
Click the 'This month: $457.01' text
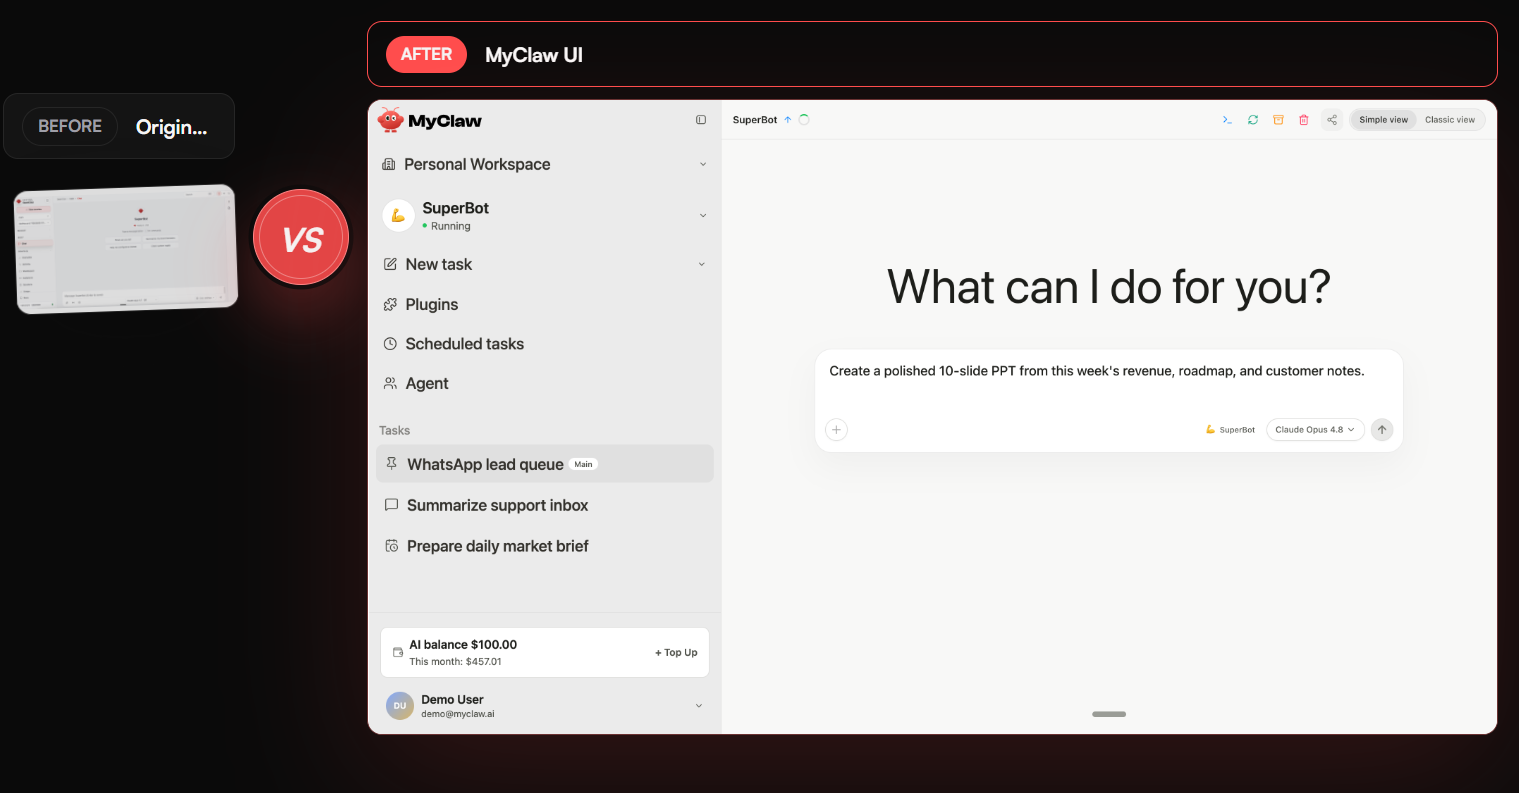[x=455, y=662]
